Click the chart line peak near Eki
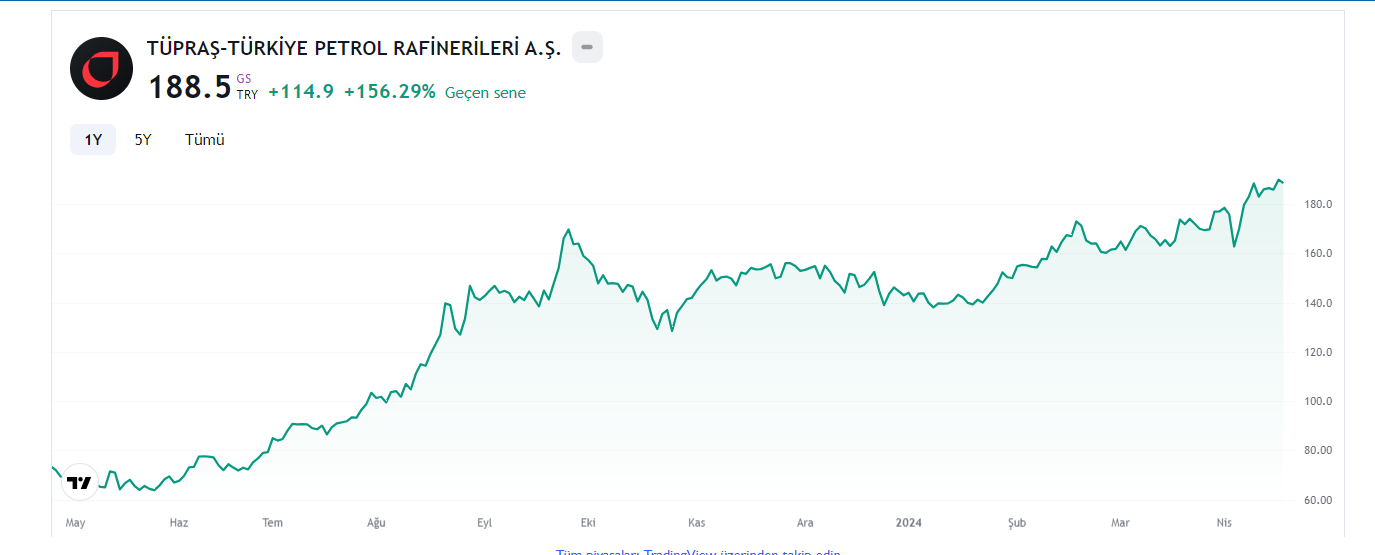1375x555 pixels. [569, 230]
